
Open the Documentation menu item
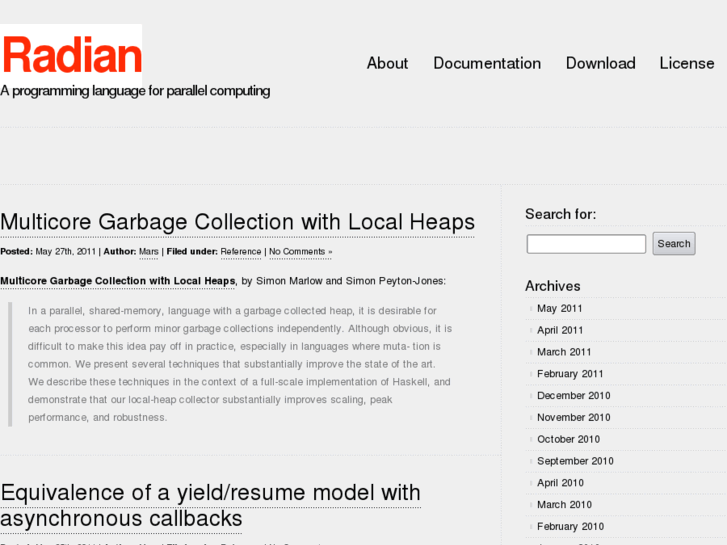point(487,63)
